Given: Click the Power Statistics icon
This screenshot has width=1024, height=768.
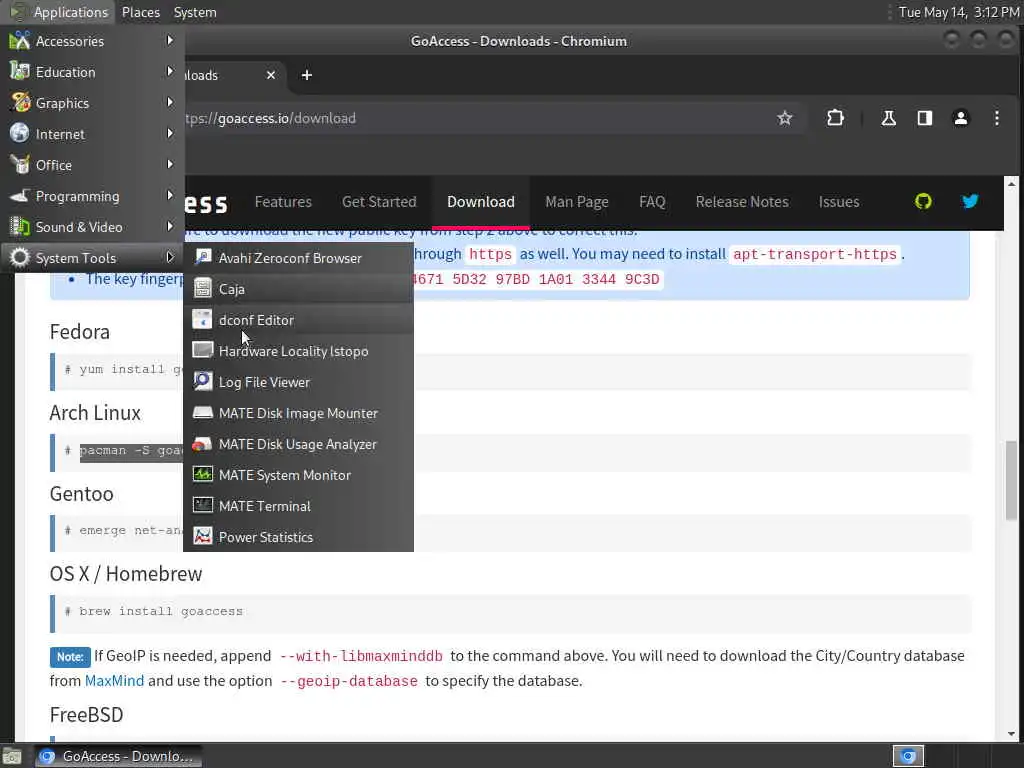Looking at the screenshot, I should click(202, 537).
